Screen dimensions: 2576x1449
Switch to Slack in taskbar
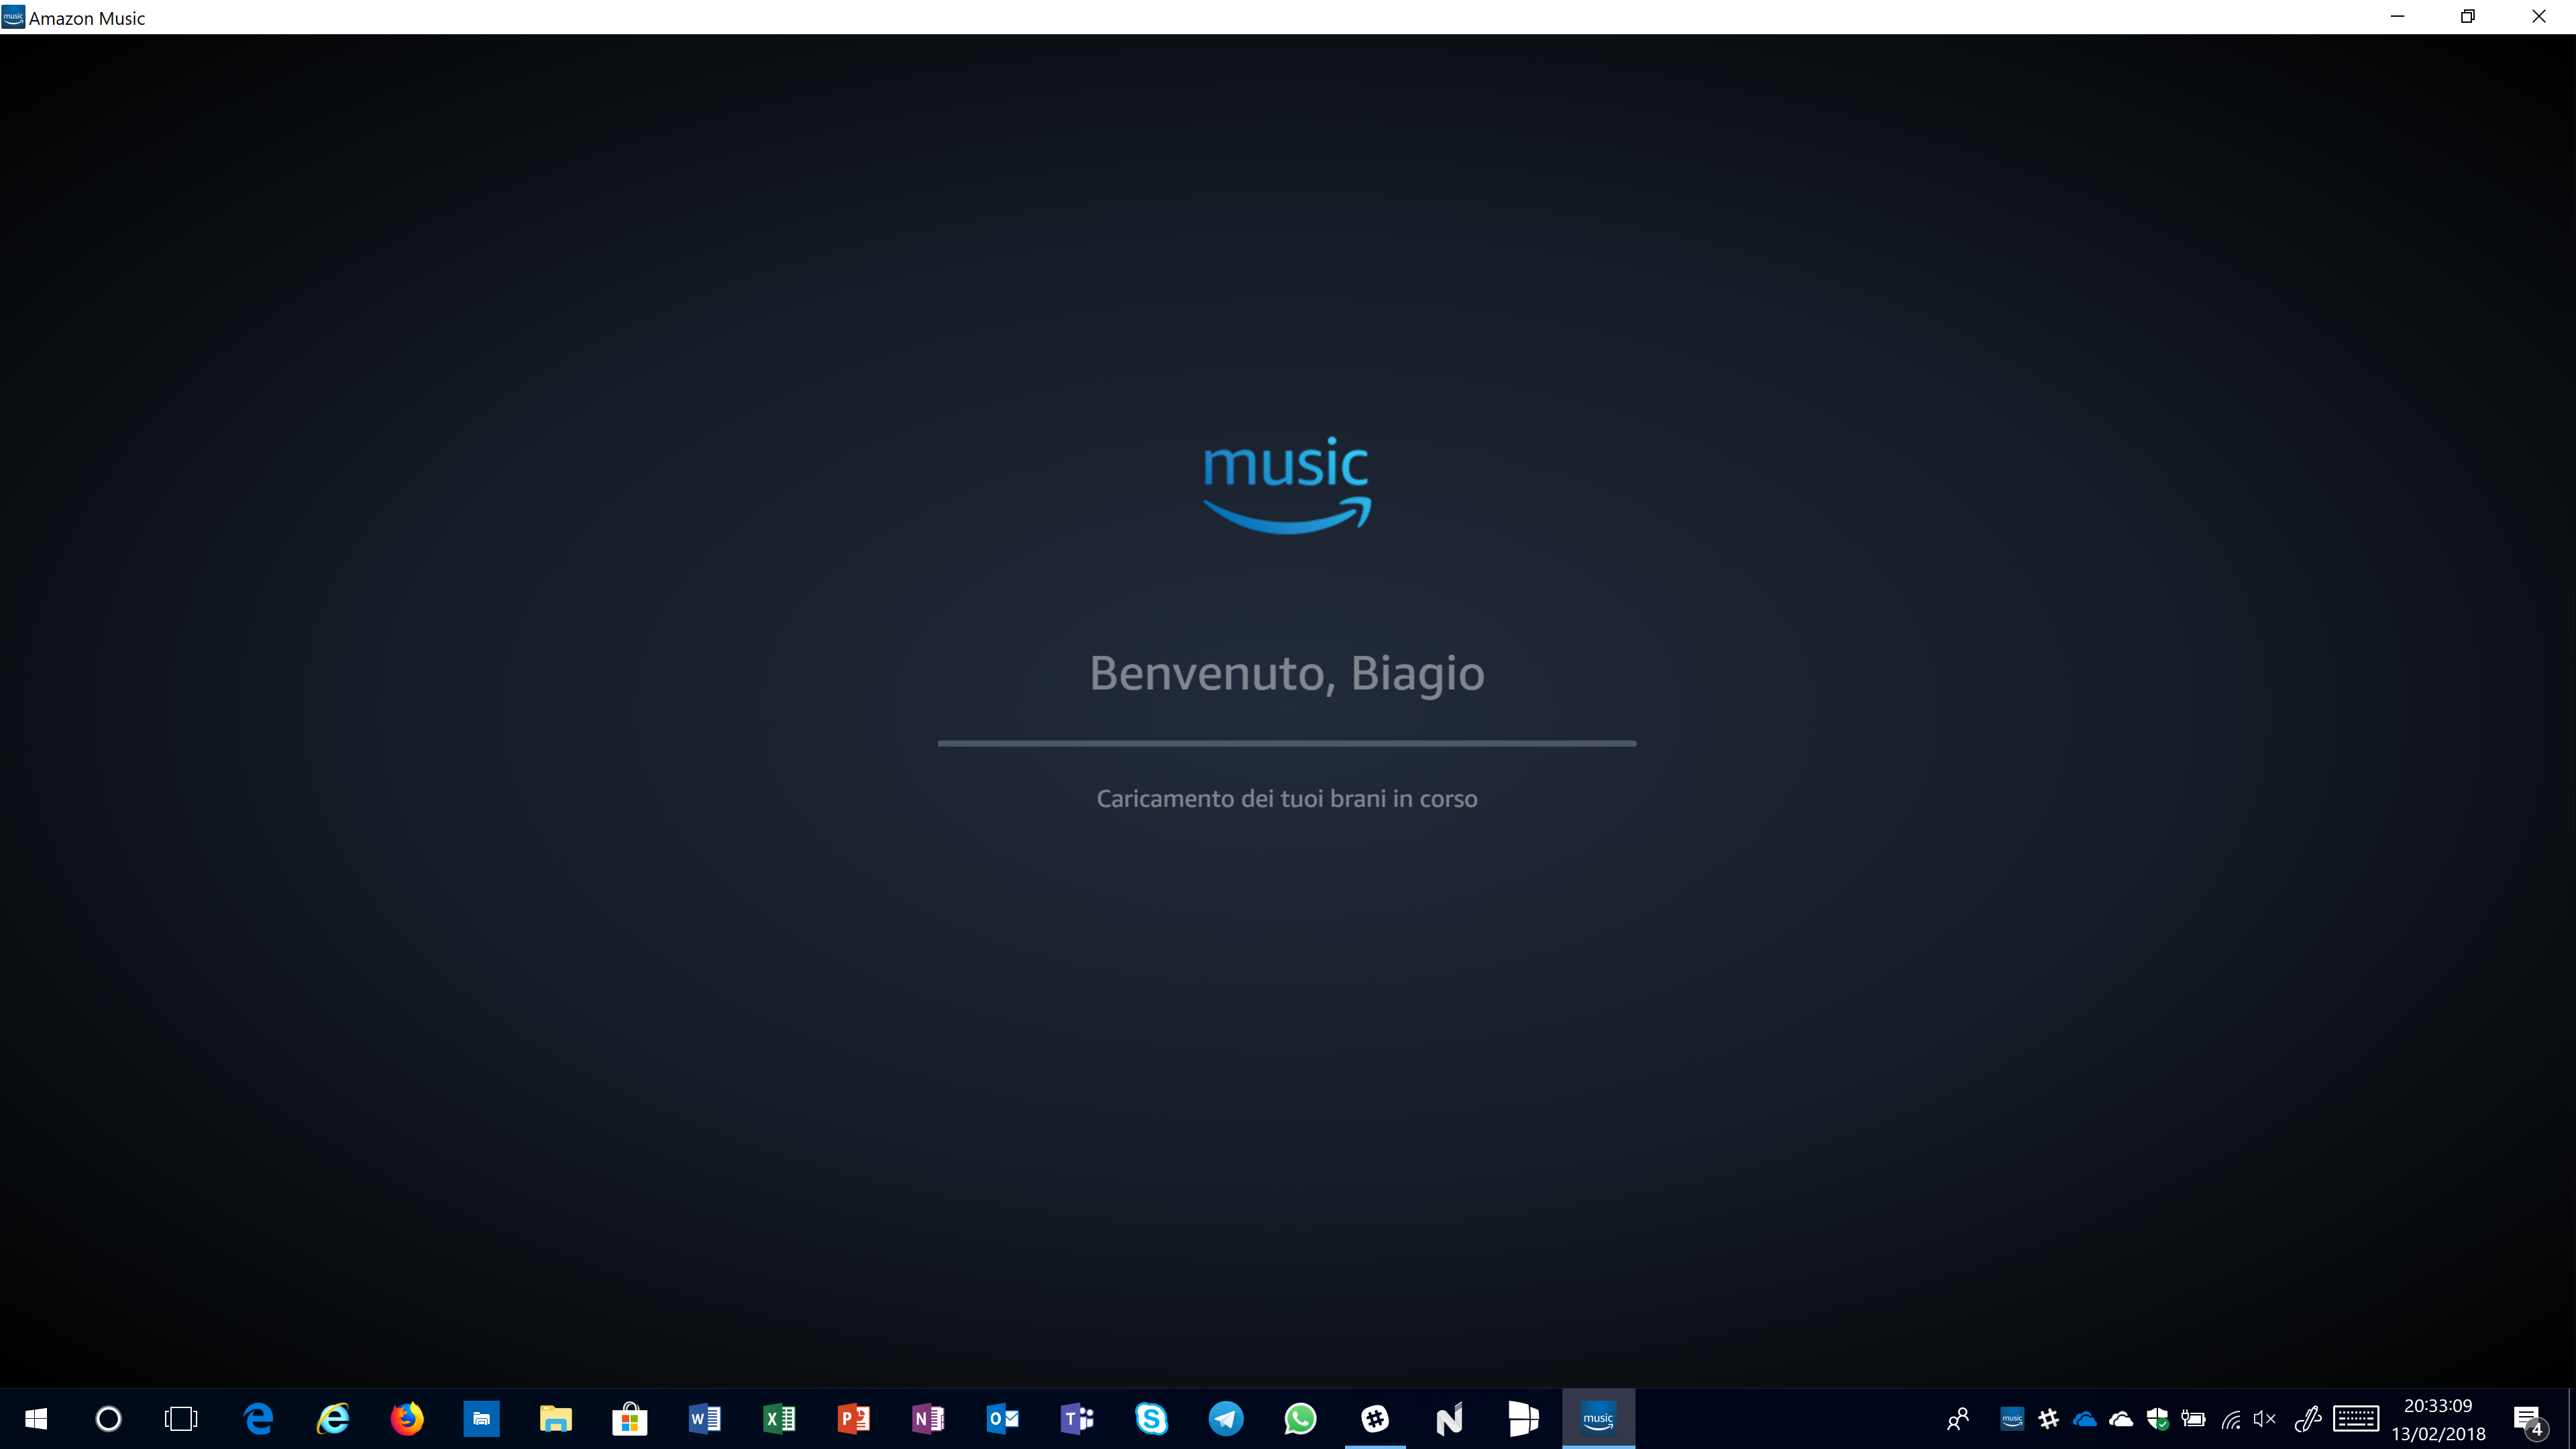[x=1375, y=1418]
